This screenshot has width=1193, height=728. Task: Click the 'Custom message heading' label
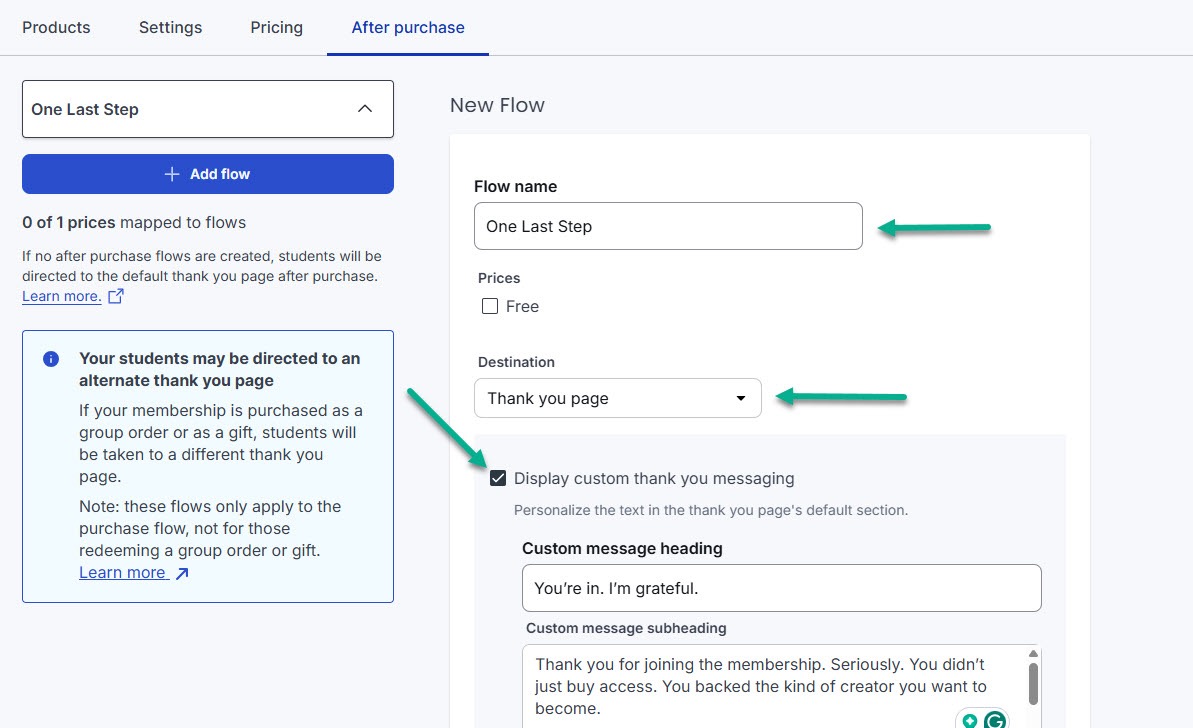[x=622, y=548]
